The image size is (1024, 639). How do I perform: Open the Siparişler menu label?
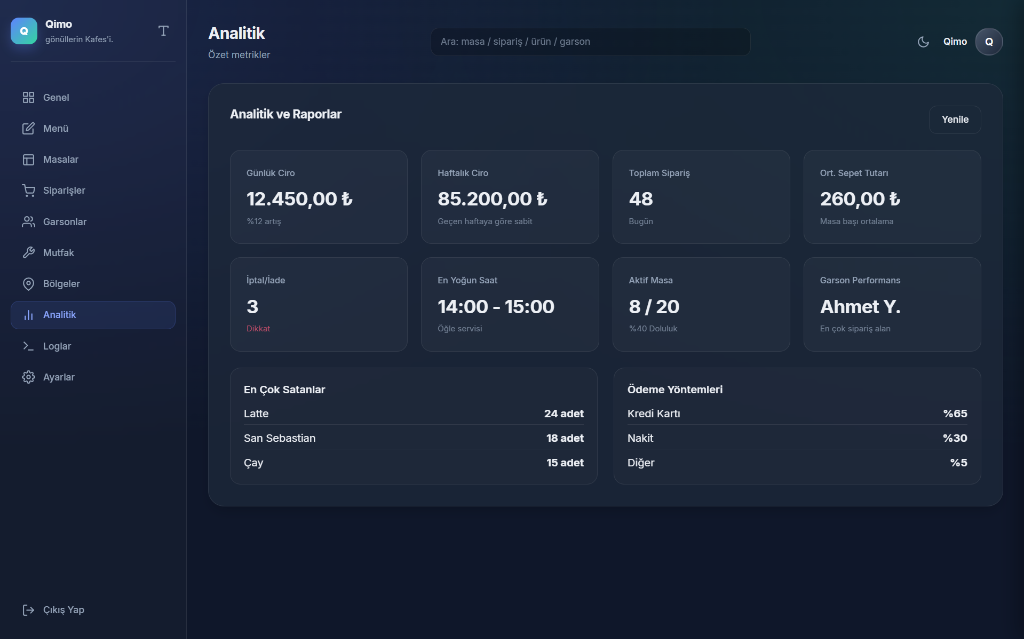[64, 191]
